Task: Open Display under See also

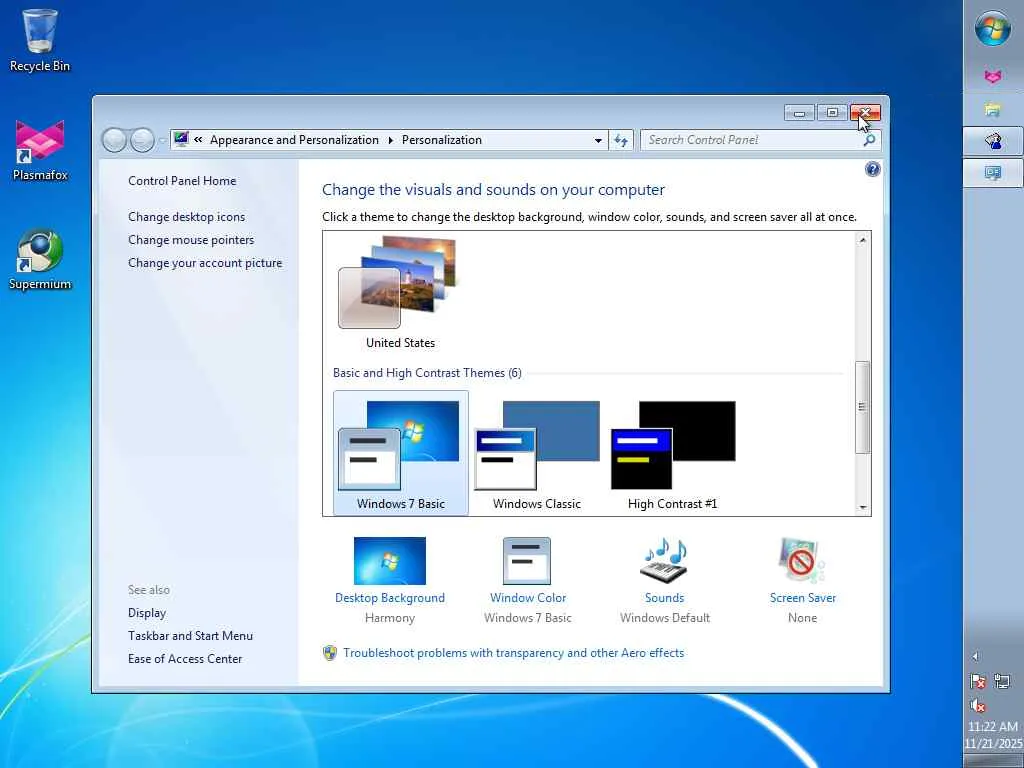Action: click(147, 613)
